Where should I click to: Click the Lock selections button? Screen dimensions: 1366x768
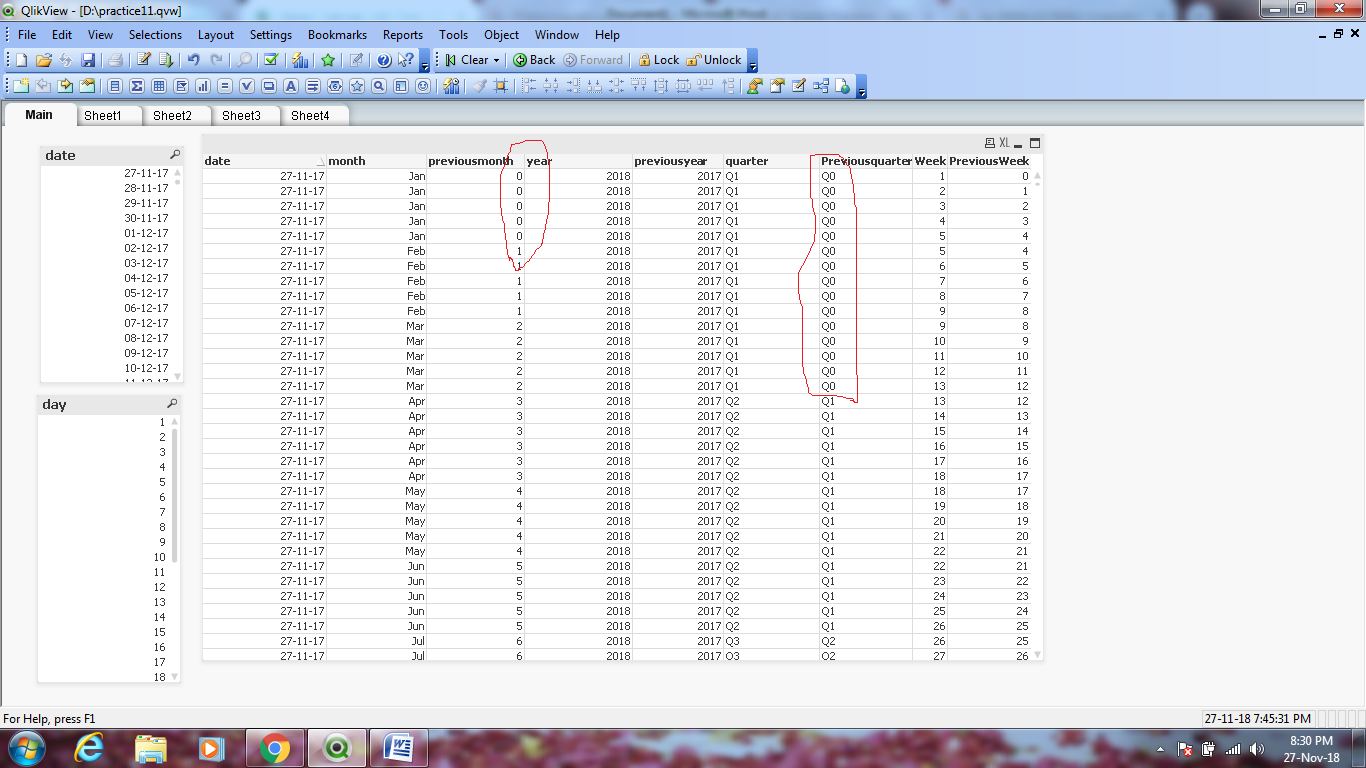click(658, 60)
